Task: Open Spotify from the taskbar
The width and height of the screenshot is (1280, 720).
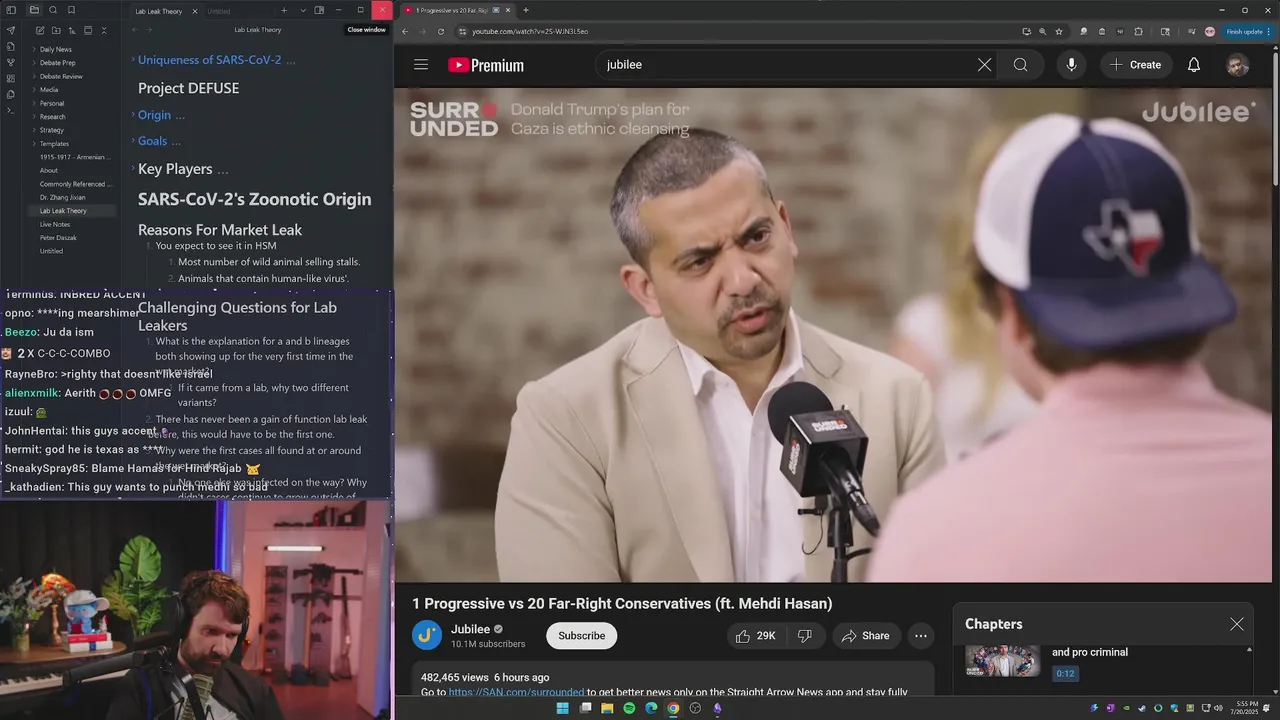Action: pyautogui.click(x=629, y=708)
